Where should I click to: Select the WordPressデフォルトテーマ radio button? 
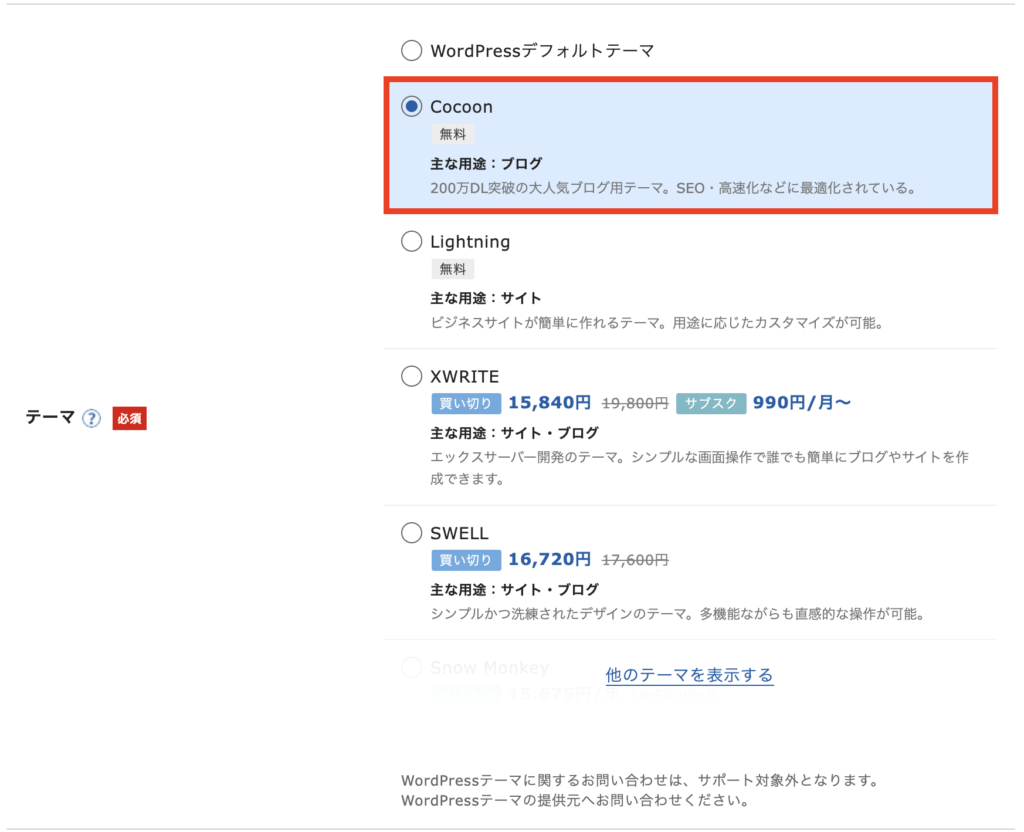click(x=411, y=50)
